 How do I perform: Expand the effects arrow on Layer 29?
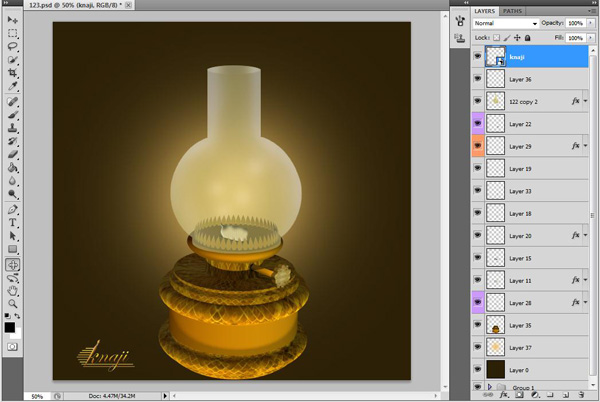click(586, 146)
